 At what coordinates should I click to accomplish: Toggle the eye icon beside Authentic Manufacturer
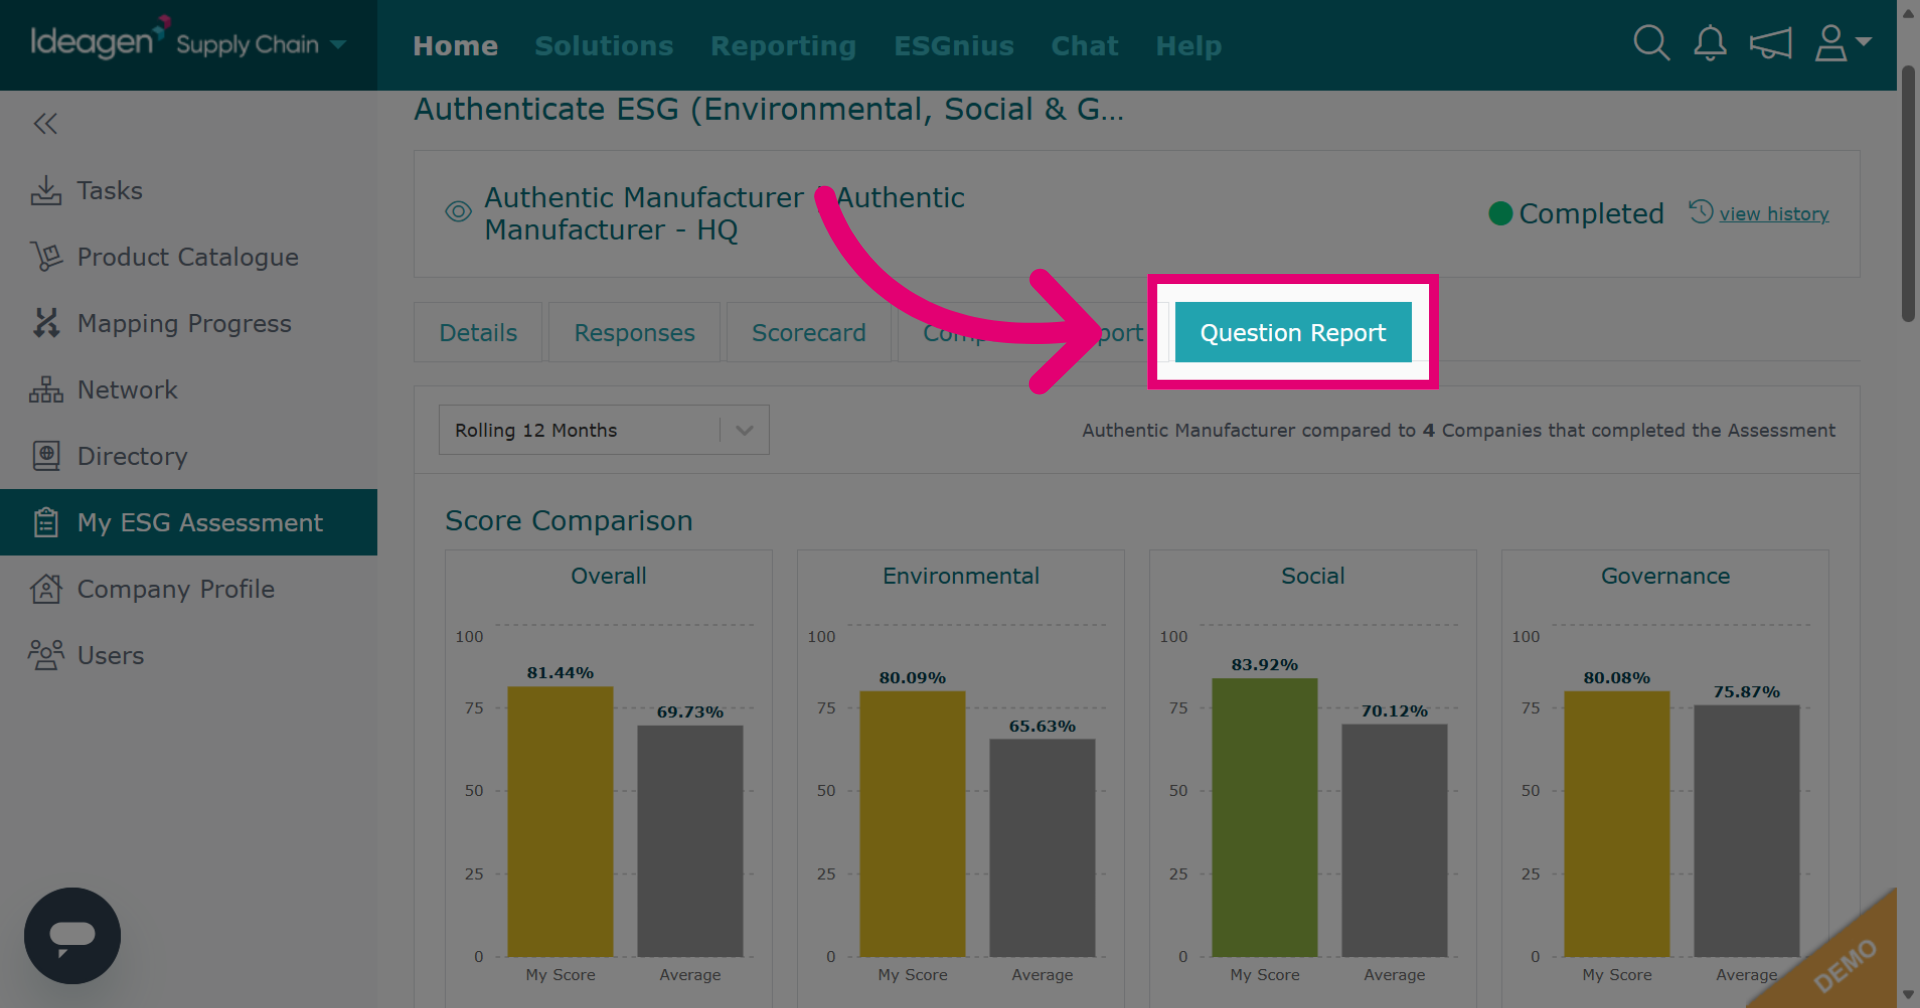click(458, 212)
